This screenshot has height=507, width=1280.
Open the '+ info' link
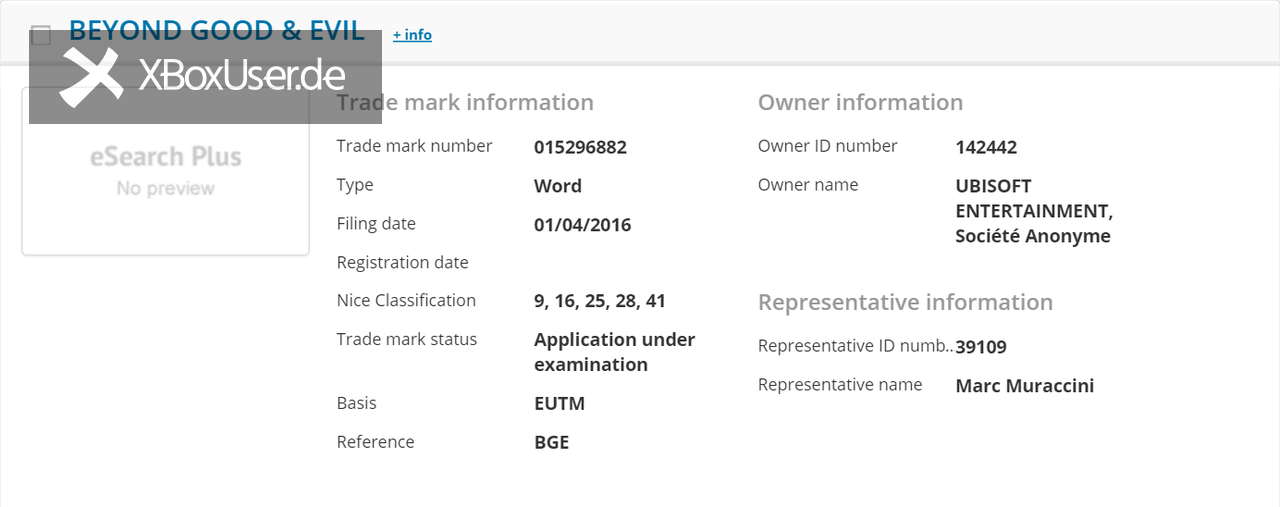click(x=412, y=35)
